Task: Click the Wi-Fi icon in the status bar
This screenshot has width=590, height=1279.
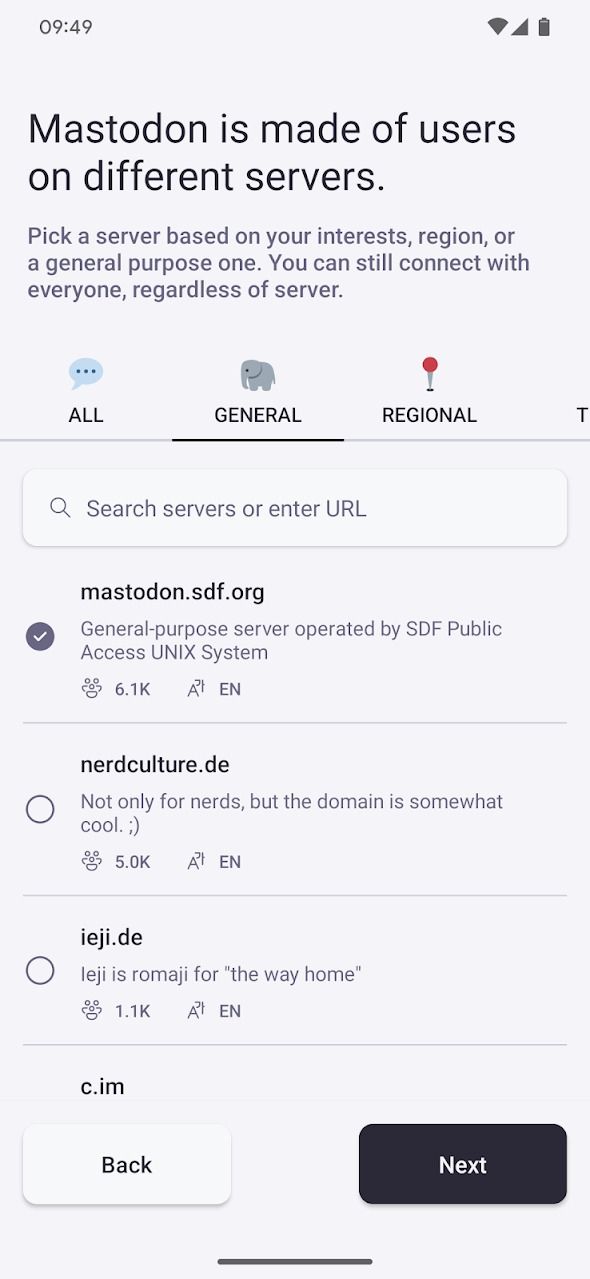Action: [x=497, y=27]
